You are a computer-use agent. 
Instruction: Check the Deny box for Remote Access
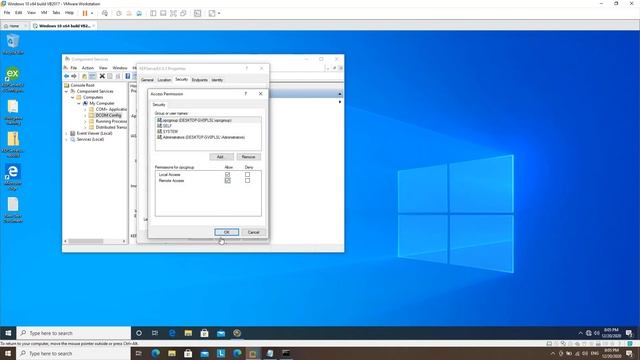point(247,180)
